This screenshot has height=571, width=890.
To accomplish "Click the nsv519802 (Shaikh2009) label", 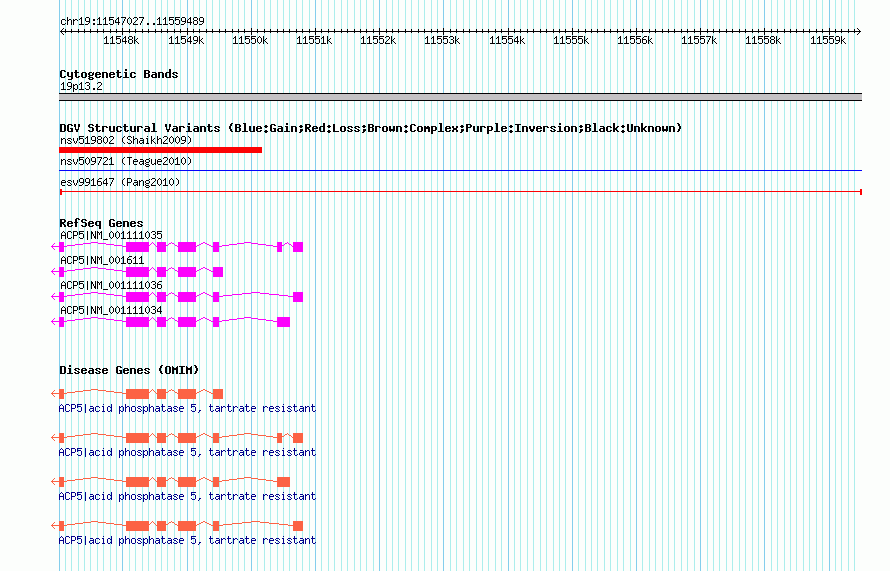I will click(126, 140).
